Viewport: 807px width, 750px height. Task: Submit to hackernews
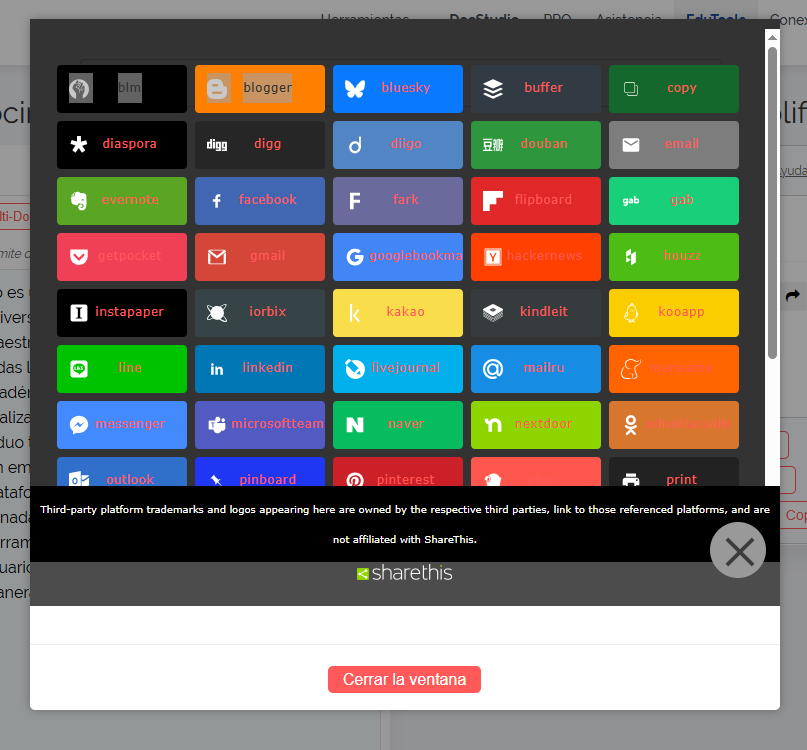click(536, 257)
